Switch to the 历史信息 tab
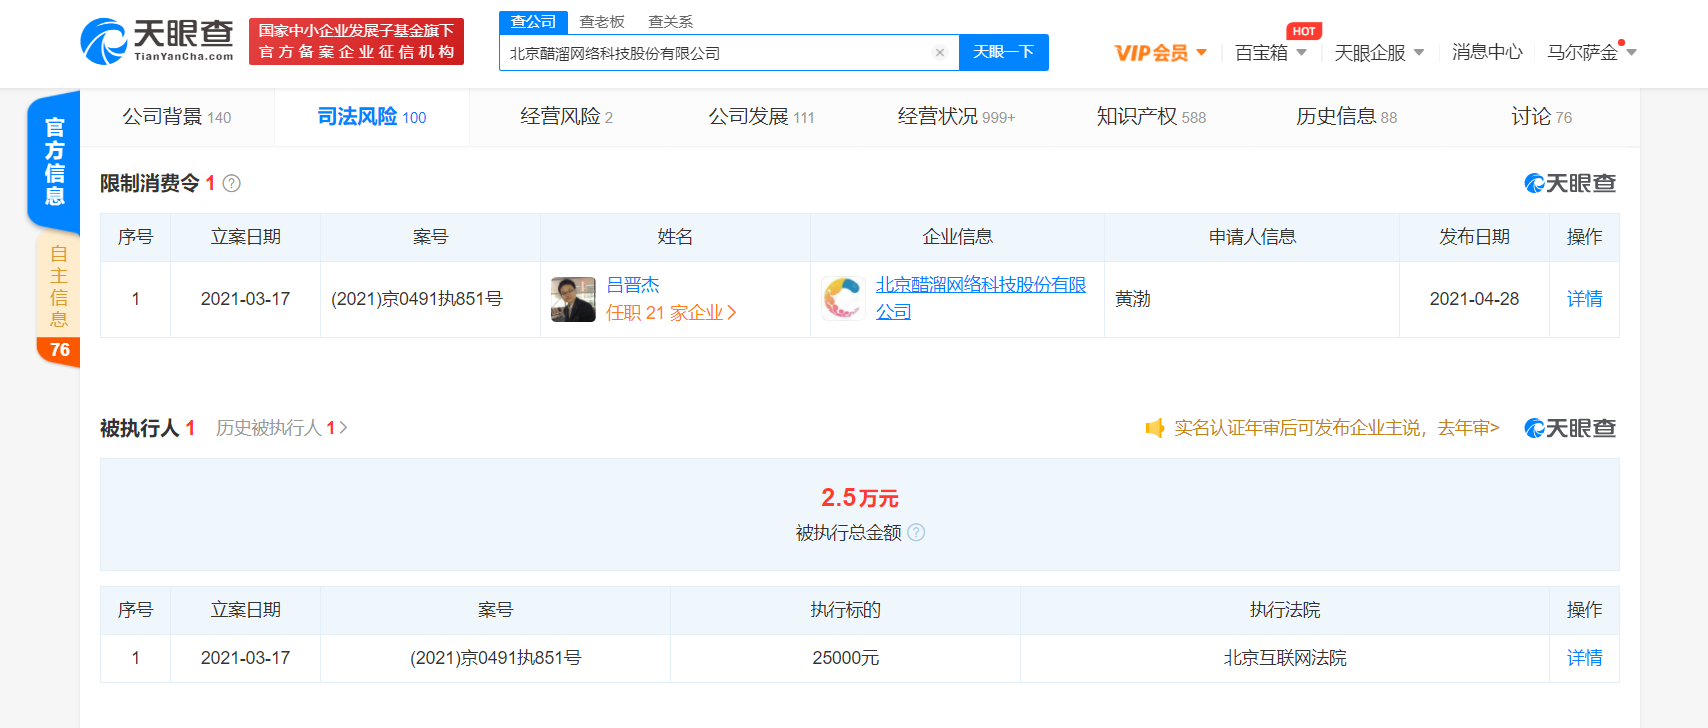Screen dimensions: 1708x728 pyautogui.click(x=1346, y=117)
